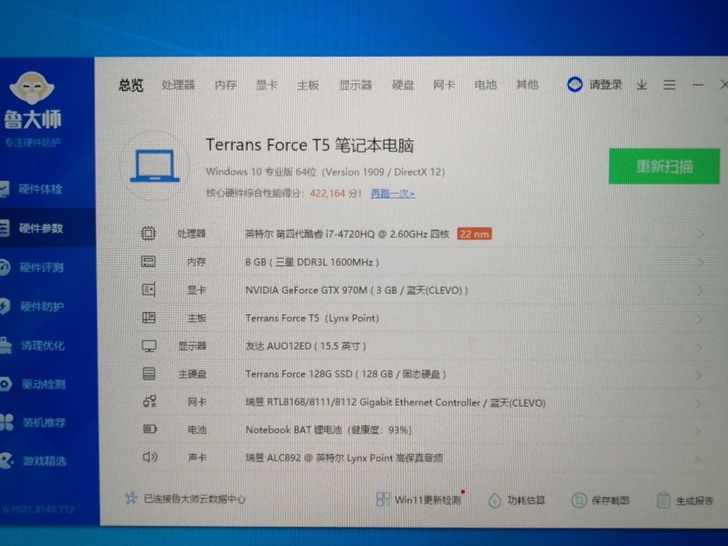Click the Terrans Force 128G SSD text
Image resolution: width=728 pixels, height=546 pixels.
point(345,374)
